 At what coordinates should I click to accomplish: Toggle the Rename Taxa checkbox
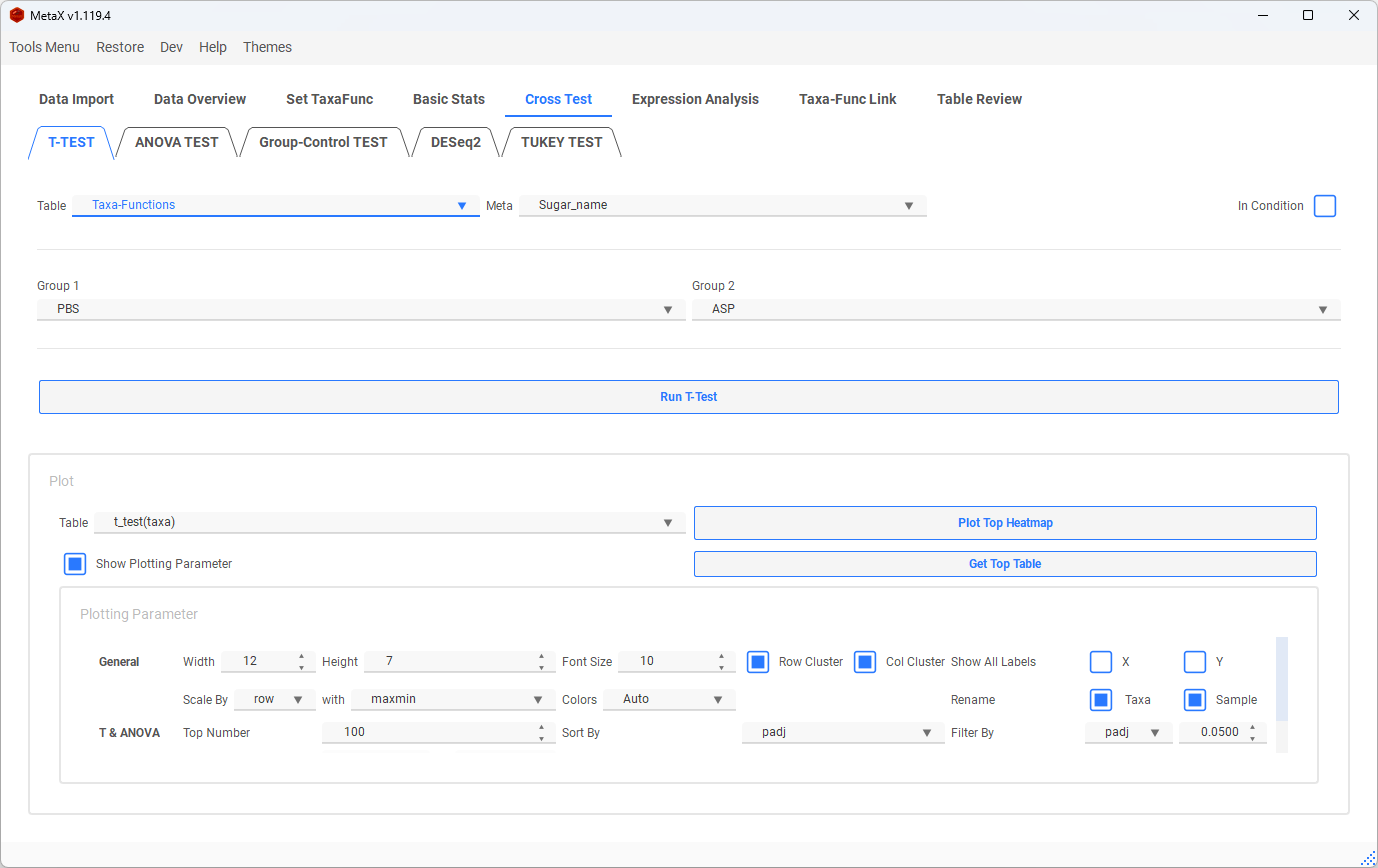click(1101, 700)
